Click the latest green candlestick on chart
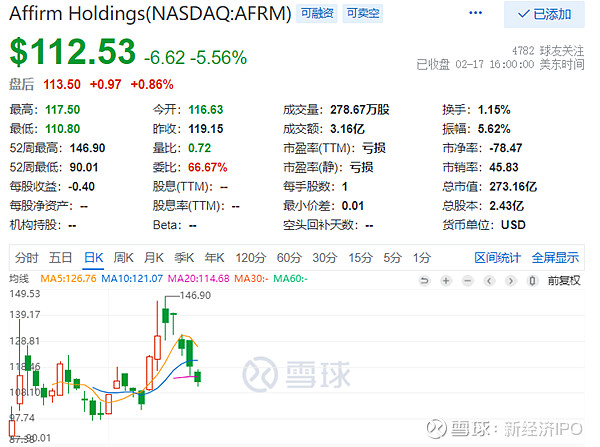Screen dimensions: 600x447 click(198, 377)
